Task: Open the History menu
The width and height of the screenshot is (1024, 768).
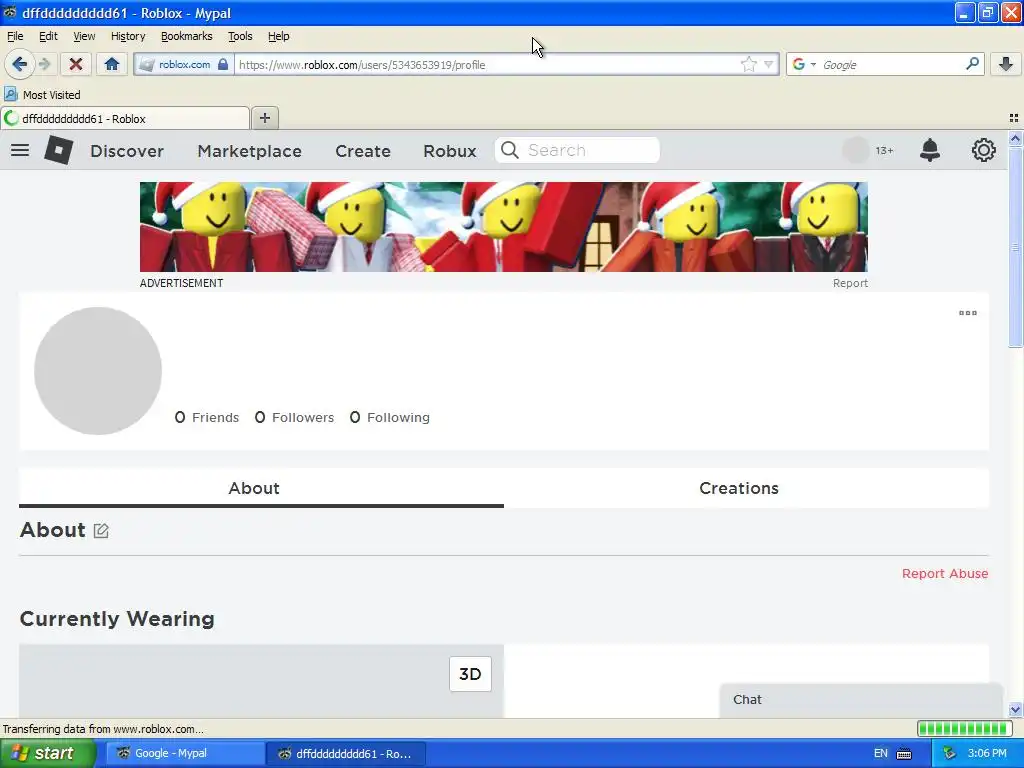Action: pyautogui.click(x=128, y=36)
